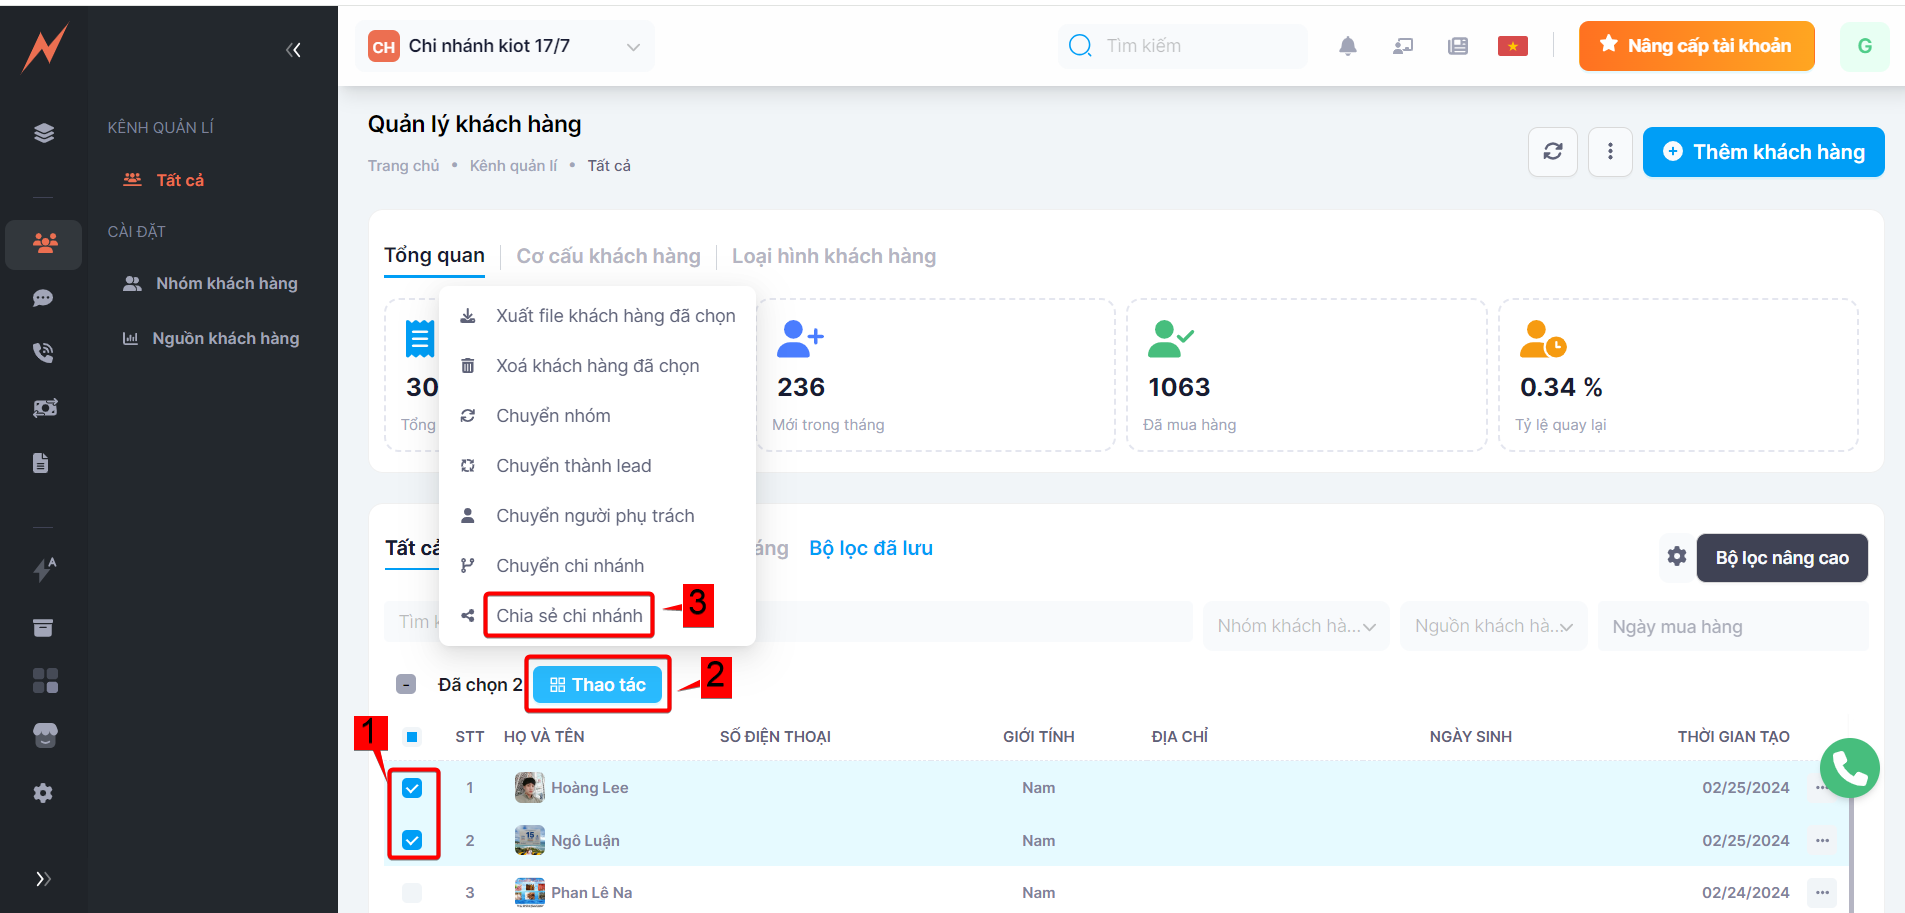Open the Chi nhánh kiot 17/7 dropdown
This screenshot has height=913, width=1905.
pyautogui.click(x=505, y=46)
